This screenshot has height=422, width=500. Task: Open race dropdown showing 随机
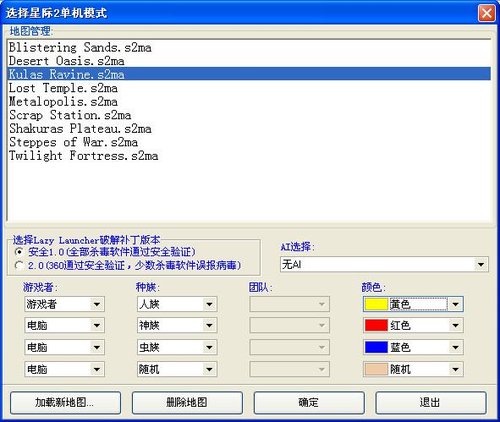click(177, 369)
